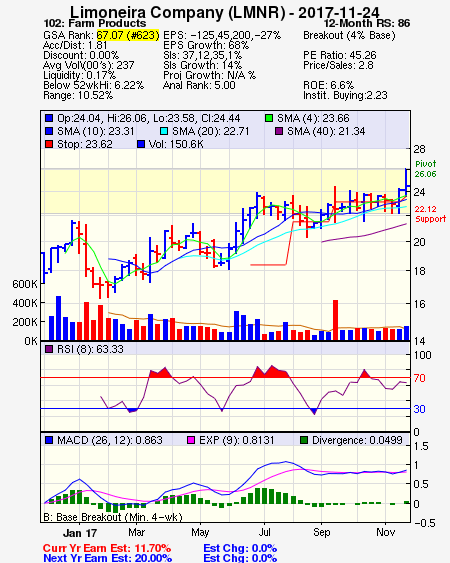Click the Next Yr Earn Est: 20.00% text
450x563 pixels.
107,558
